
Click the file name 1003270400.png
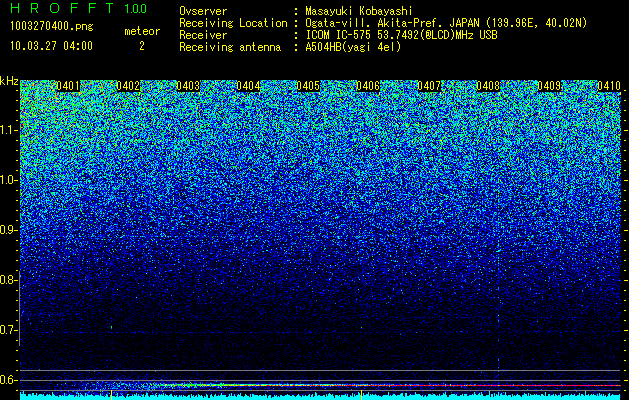pyautogui.click(x=52, y=26)
